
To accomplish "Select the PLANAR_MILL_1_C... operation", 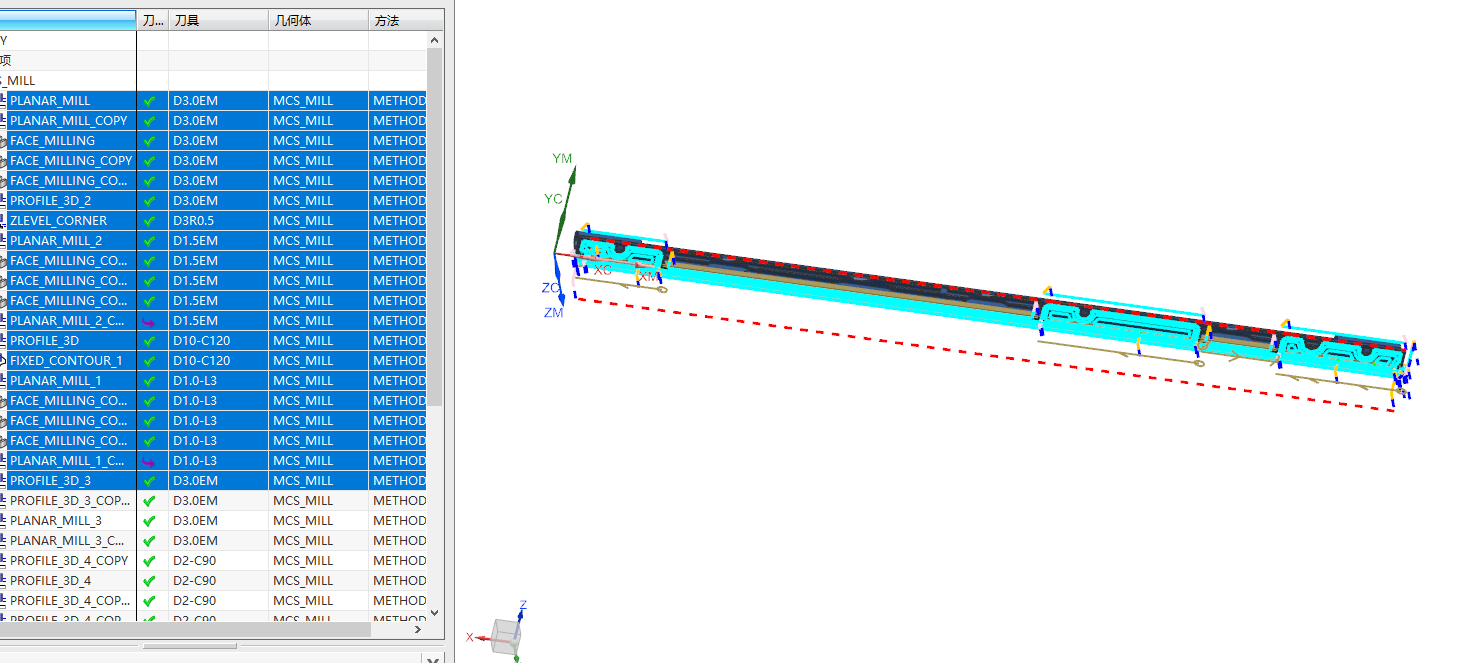I will (69, 461).
